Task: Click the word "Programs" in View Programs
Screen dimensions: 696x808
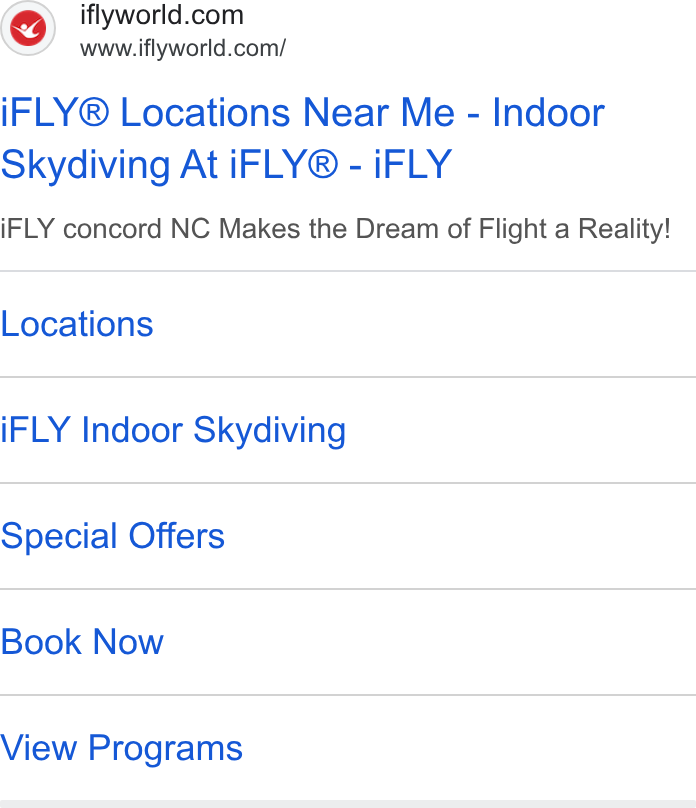Action: click(x=165, y=748)
